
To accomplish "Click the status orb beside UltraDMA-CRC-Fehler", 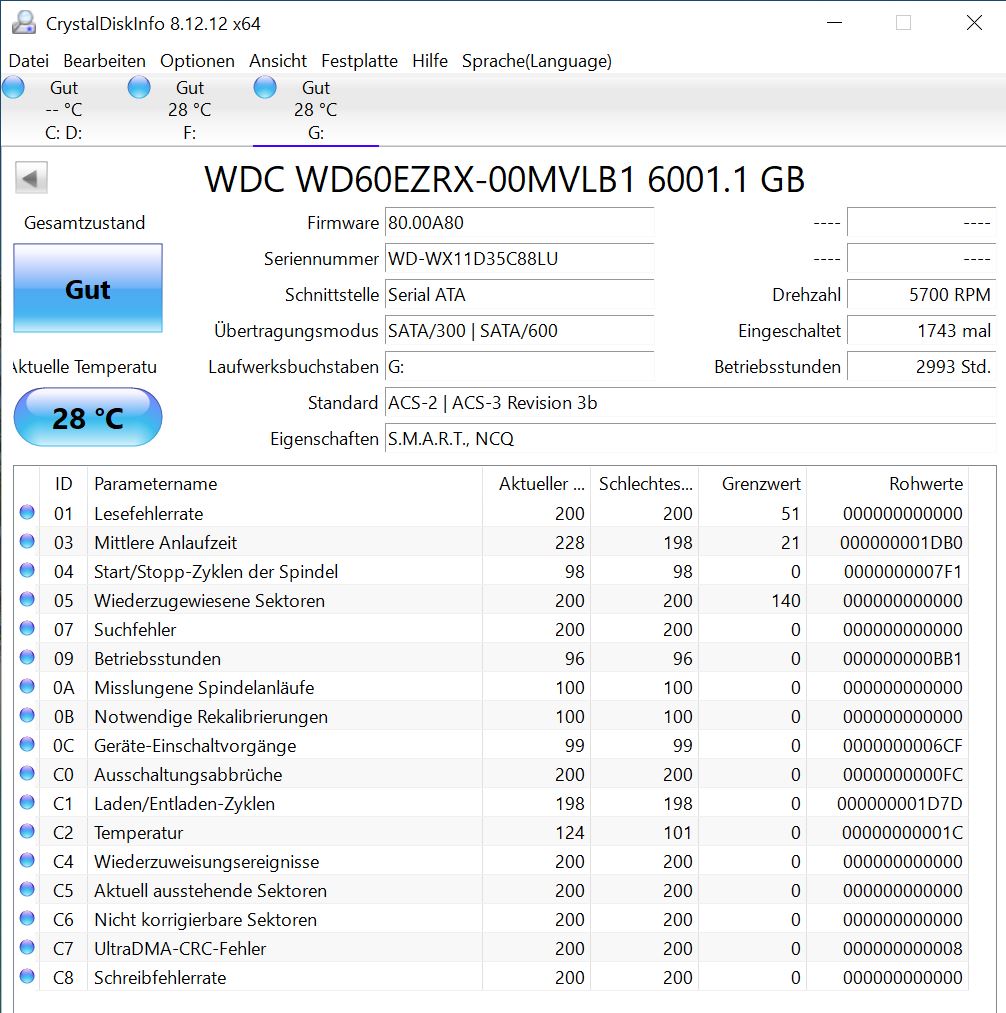I will pyautogui.click(x=27, y=949).
